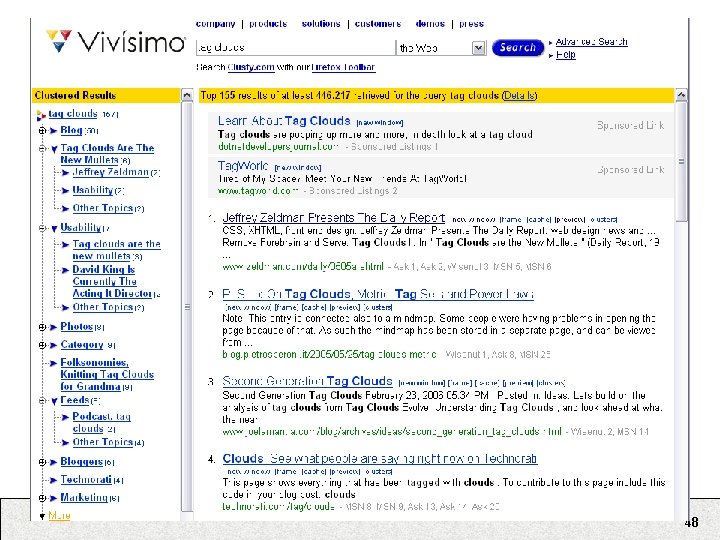Expand the Photos cluster node
This screenshot has width=720, height=540.
42,327
